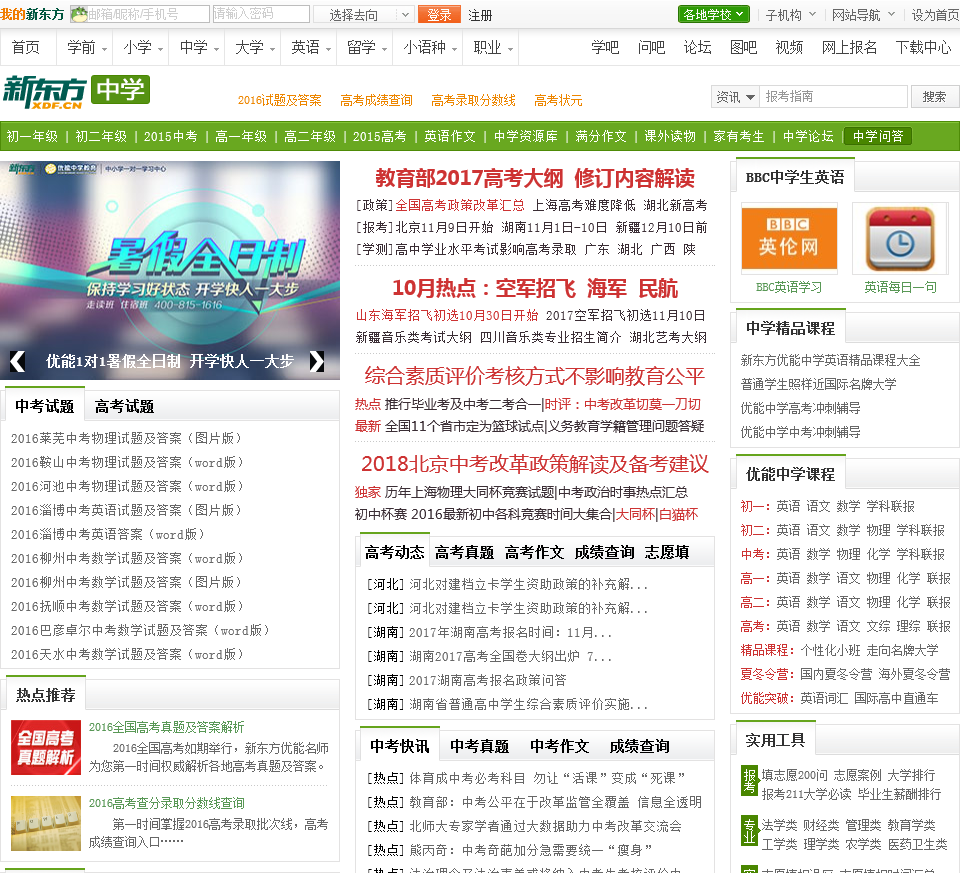Open the 高考录取分数线 orange link
Image resolution: width=960 pixels, height=873 pixels.
(x=473, y=100)
